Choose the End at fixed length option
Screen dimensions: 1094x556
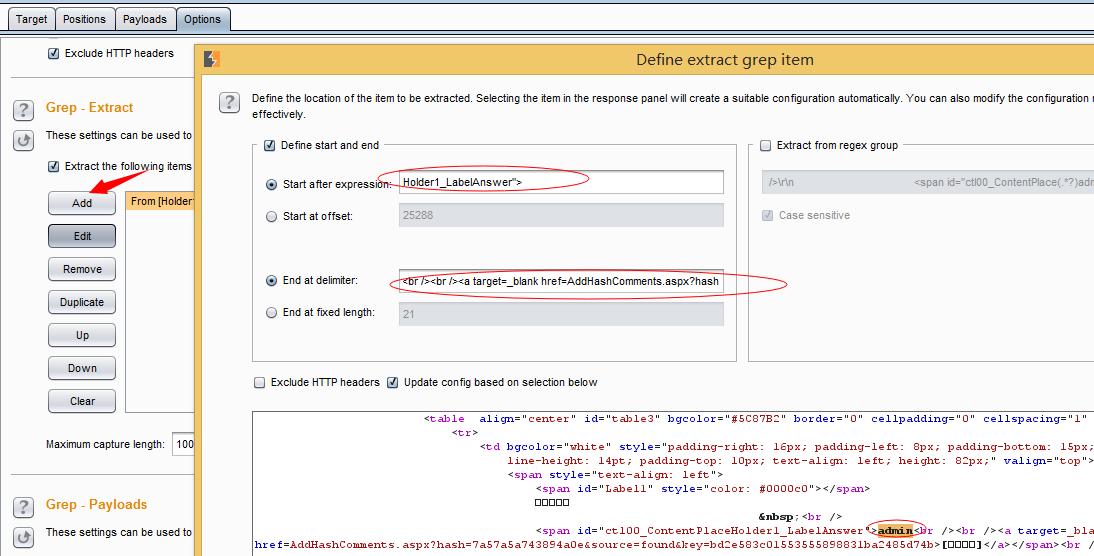272,312
